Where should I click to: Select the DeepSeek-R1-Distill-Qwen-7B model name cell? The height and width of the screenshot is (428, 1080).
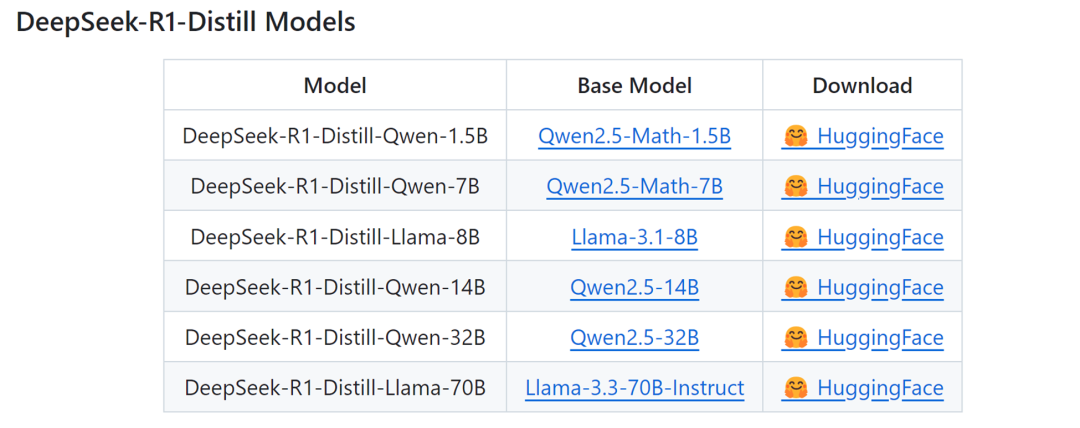pyautogui.click(x=335, y=186)
